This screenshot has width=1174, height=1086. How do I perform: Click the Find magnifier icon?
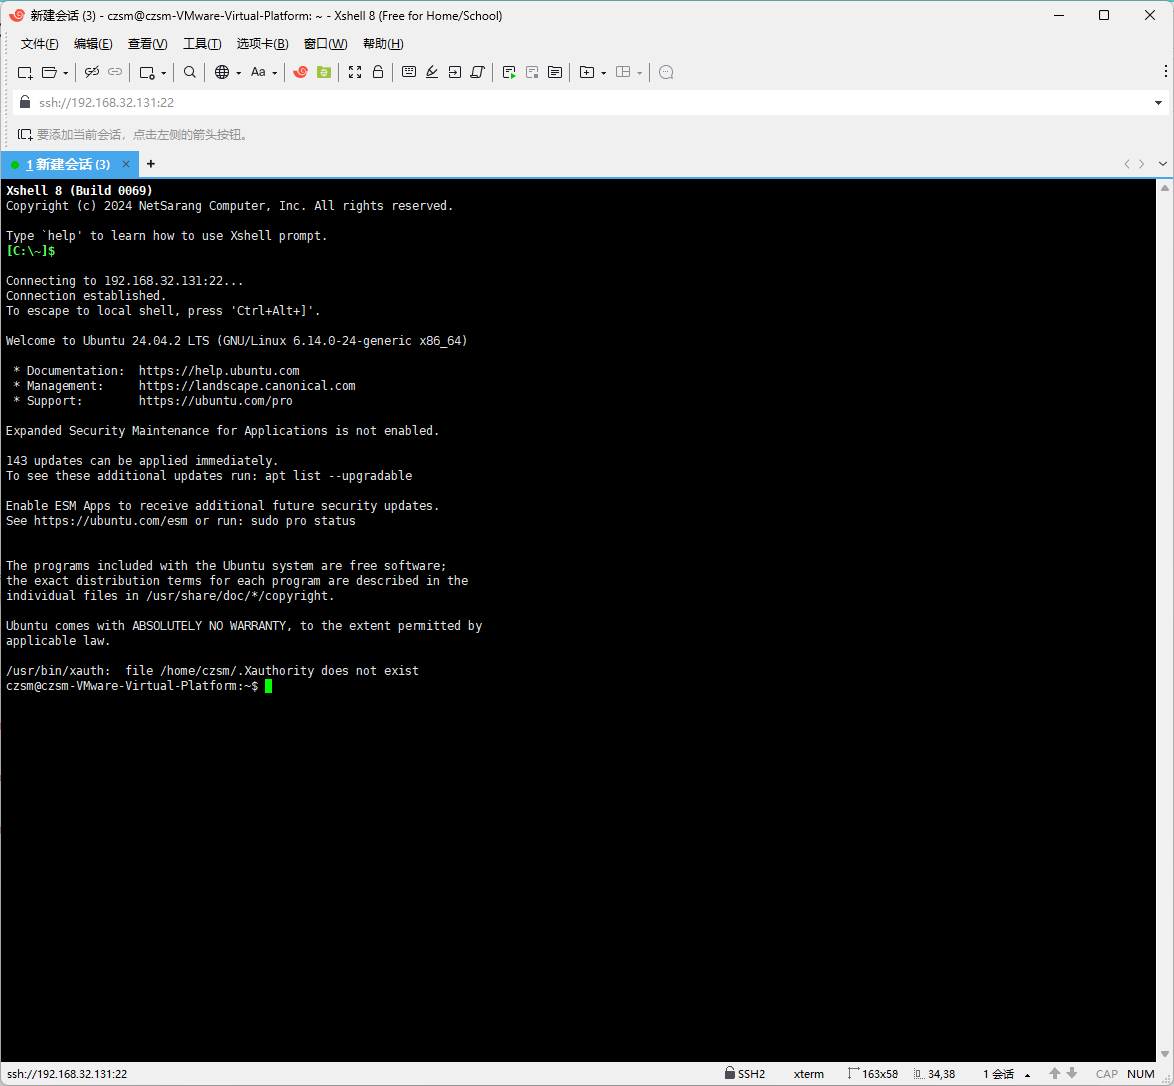pyautogui.click(x=189, y=72)
